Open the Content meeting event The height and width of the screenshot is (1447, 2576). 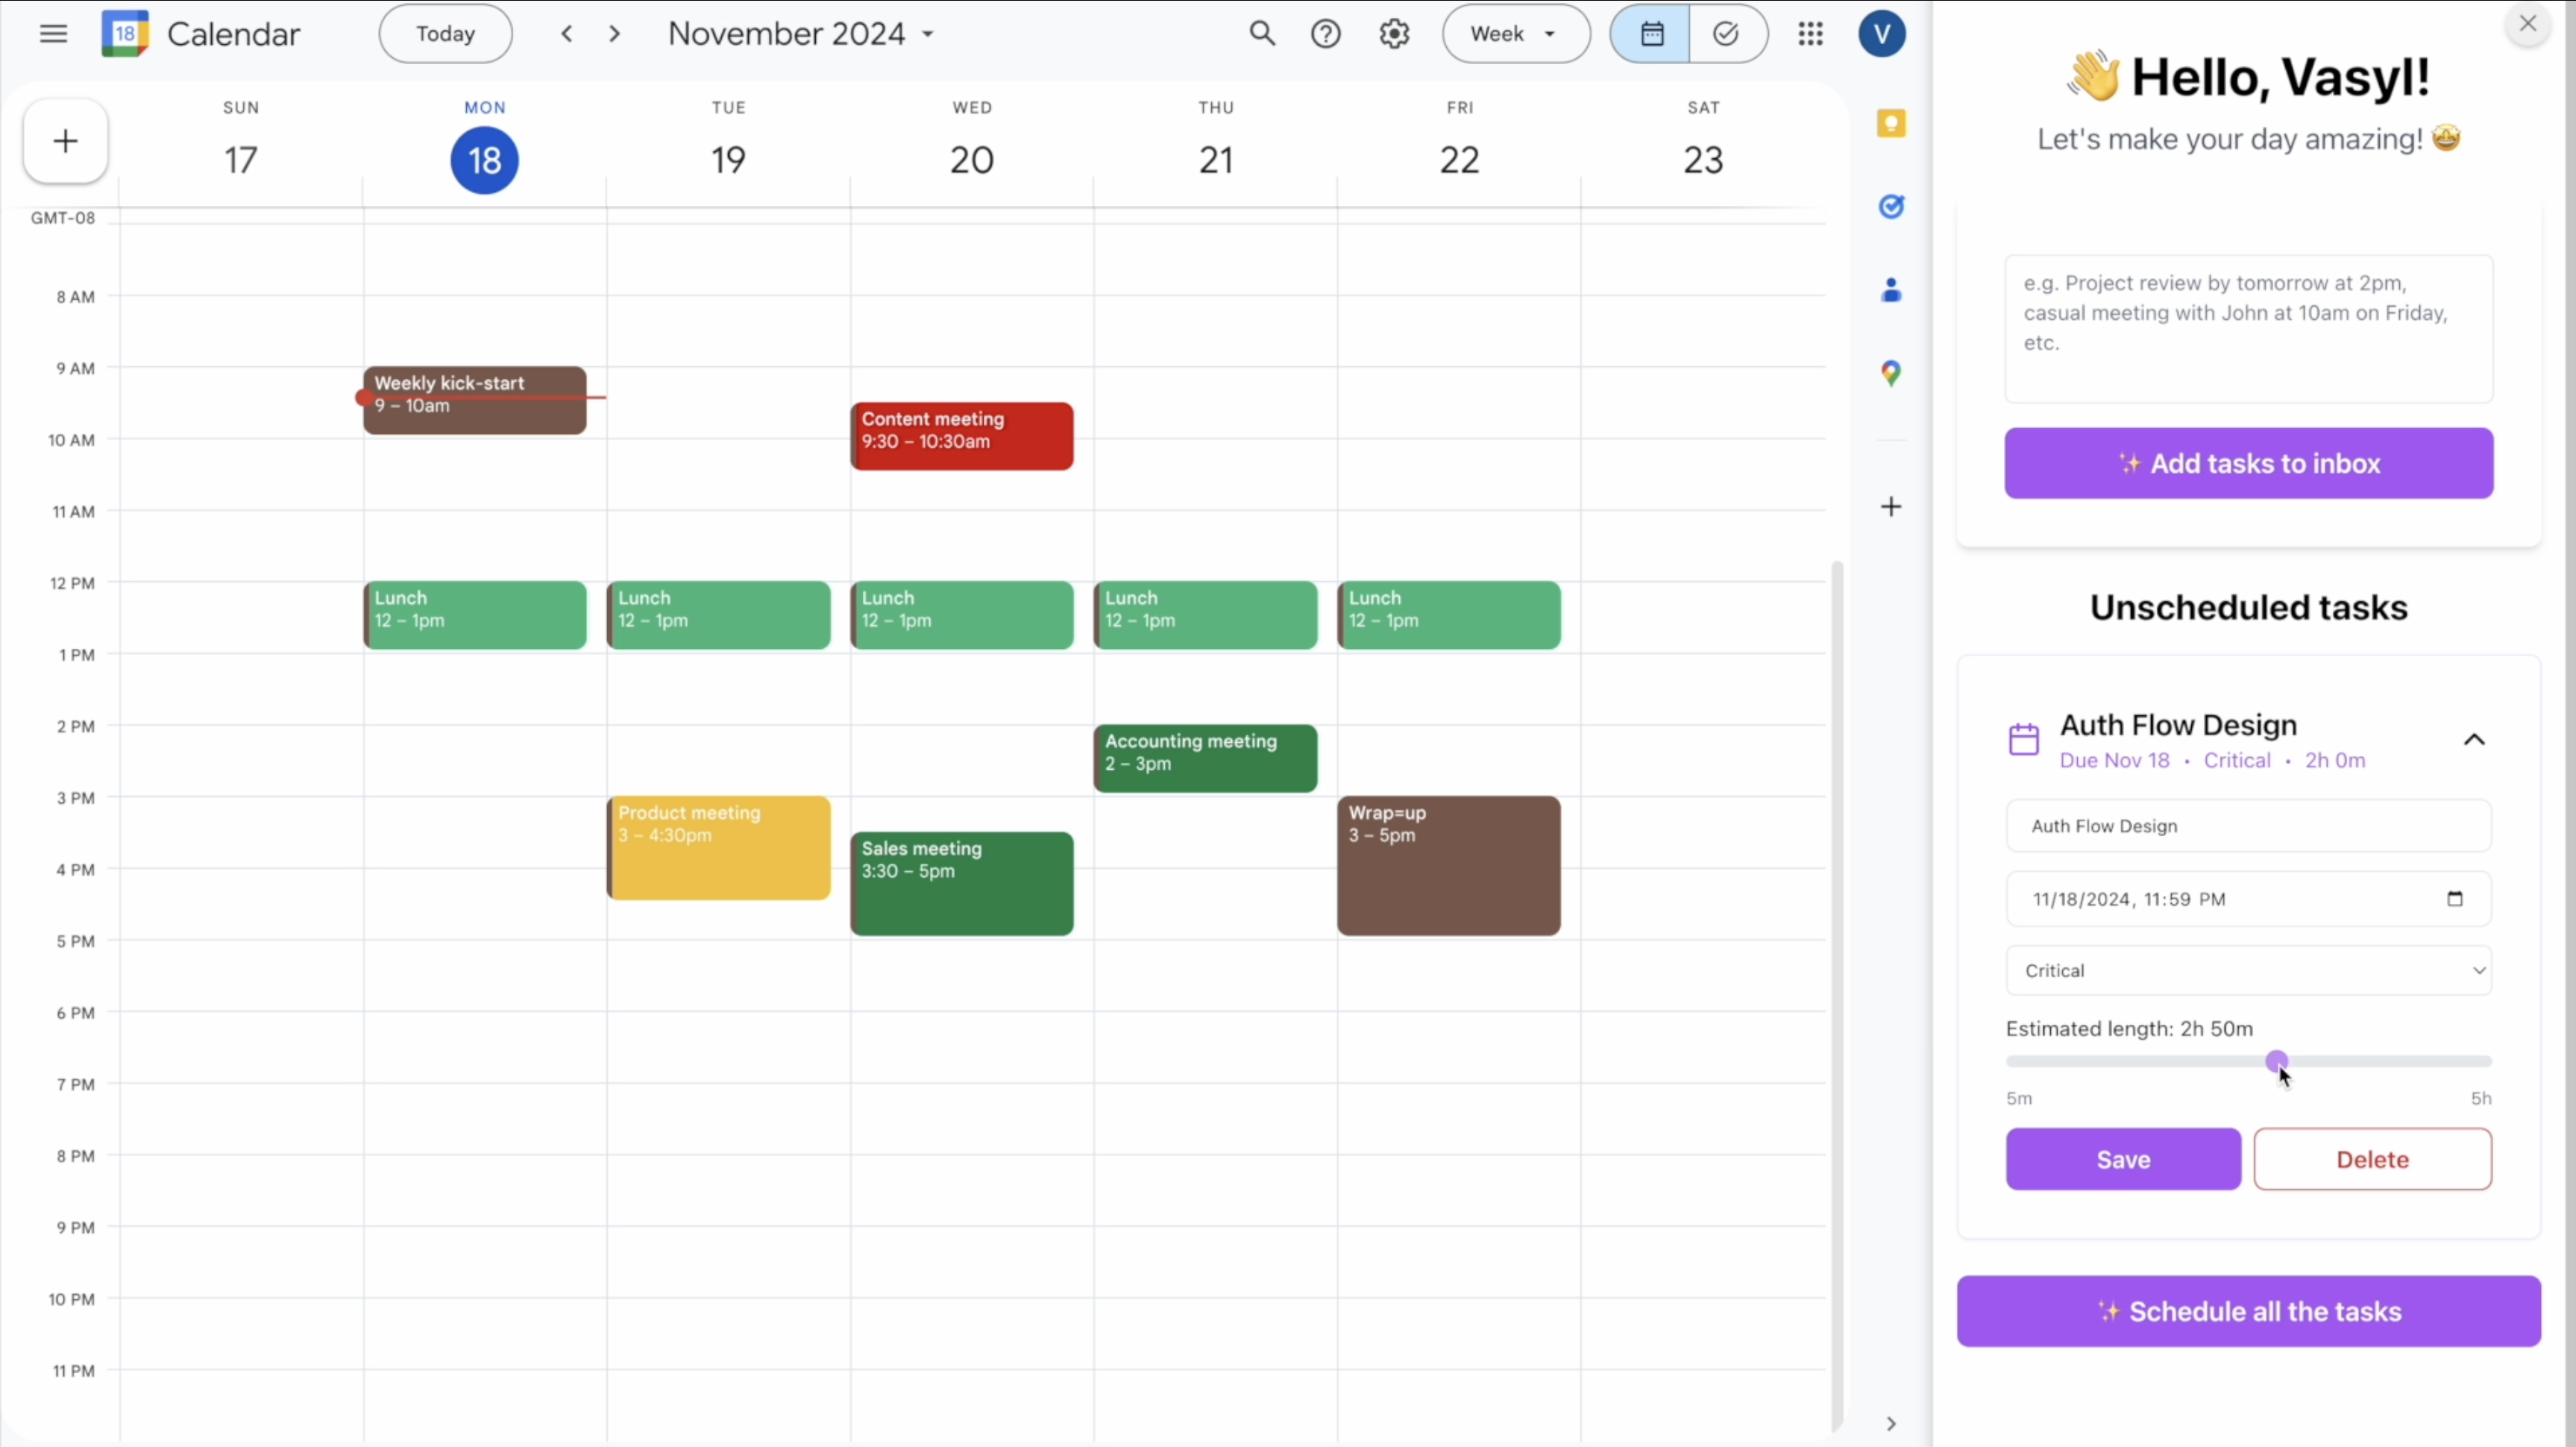tap(961, 436)
